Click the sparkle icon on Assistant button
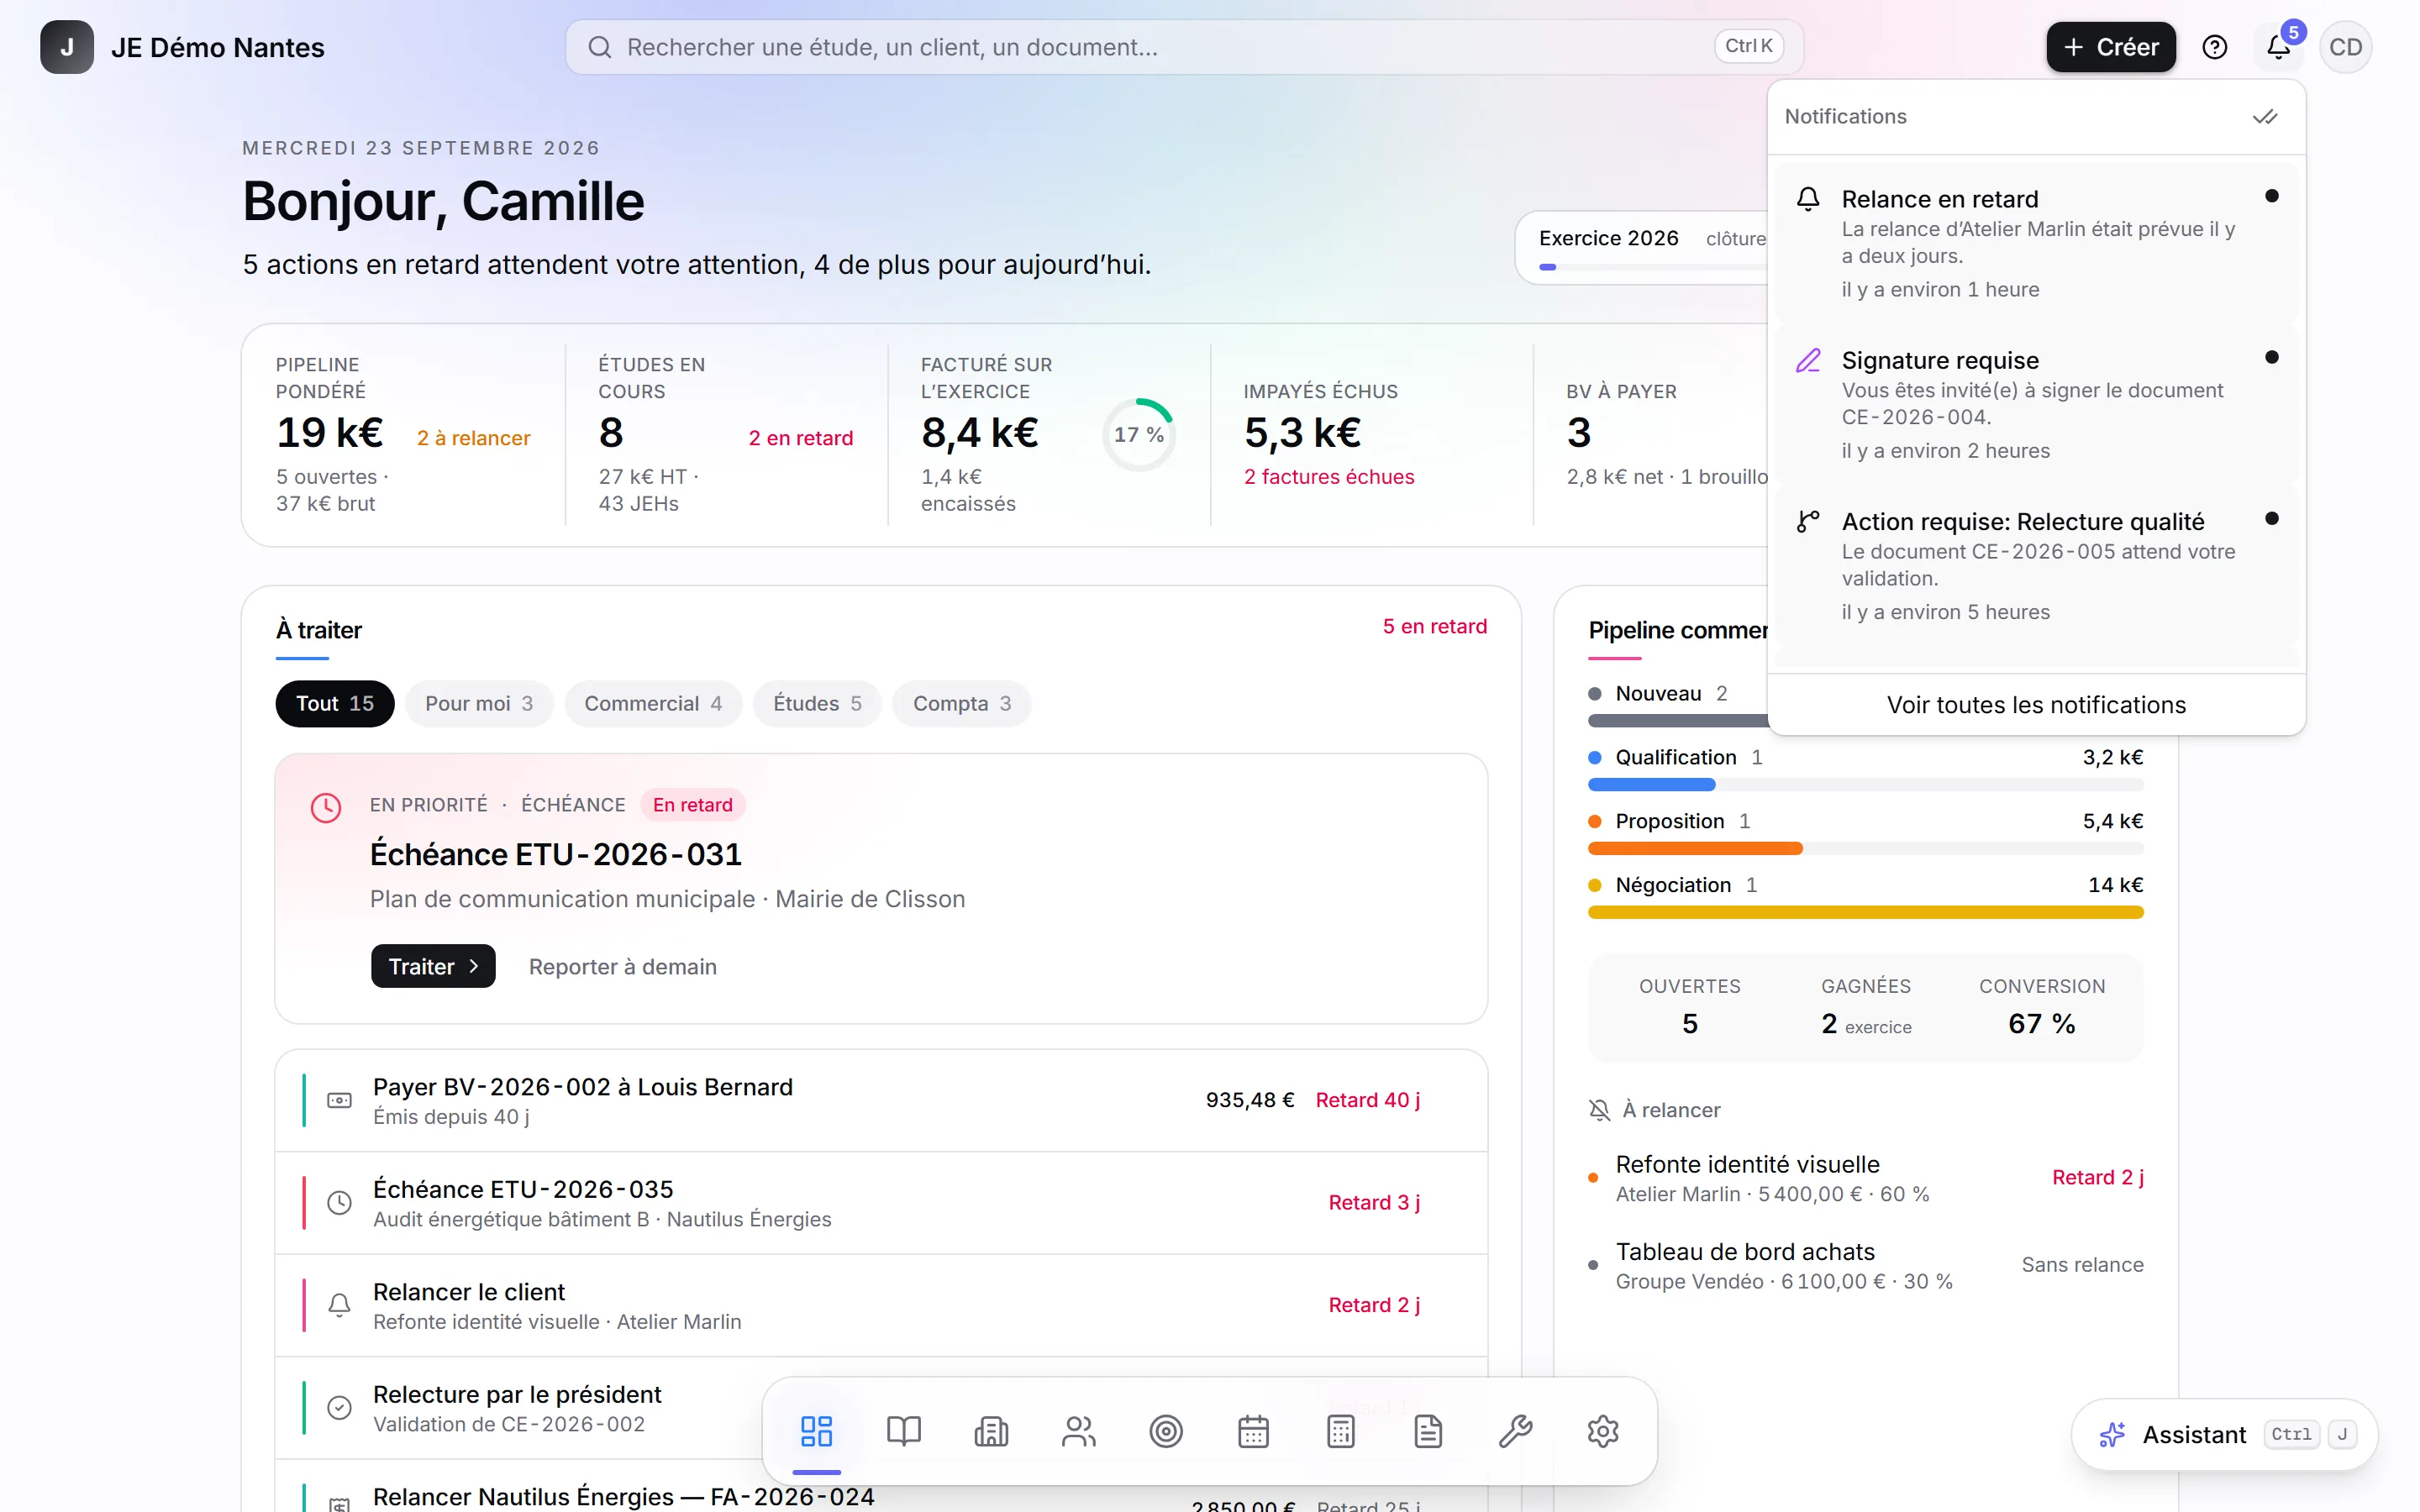Image resolution: width=2420 pixels, height=1512 pixels. coord(2112,1435)
